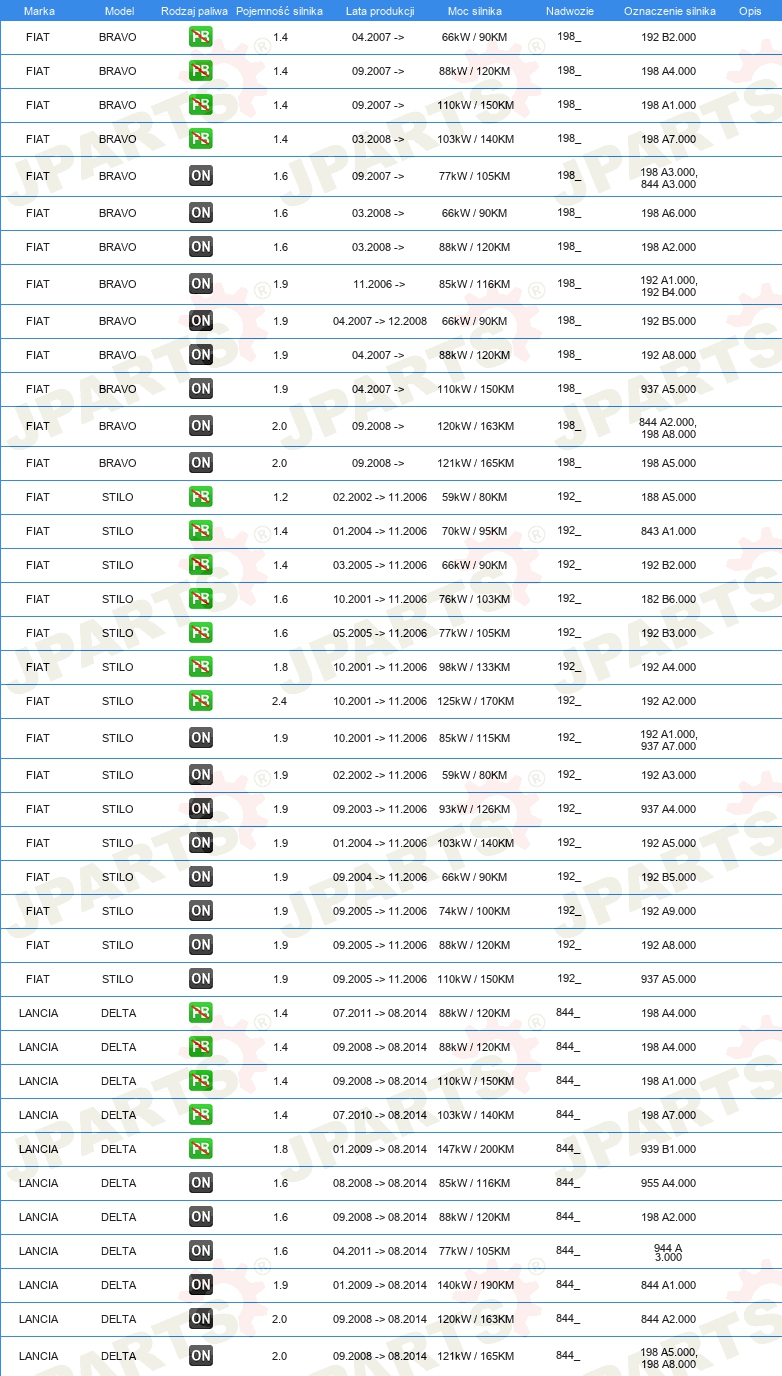Click ON diesel icon for Bravo 77kW/105KM

[201, 176]
